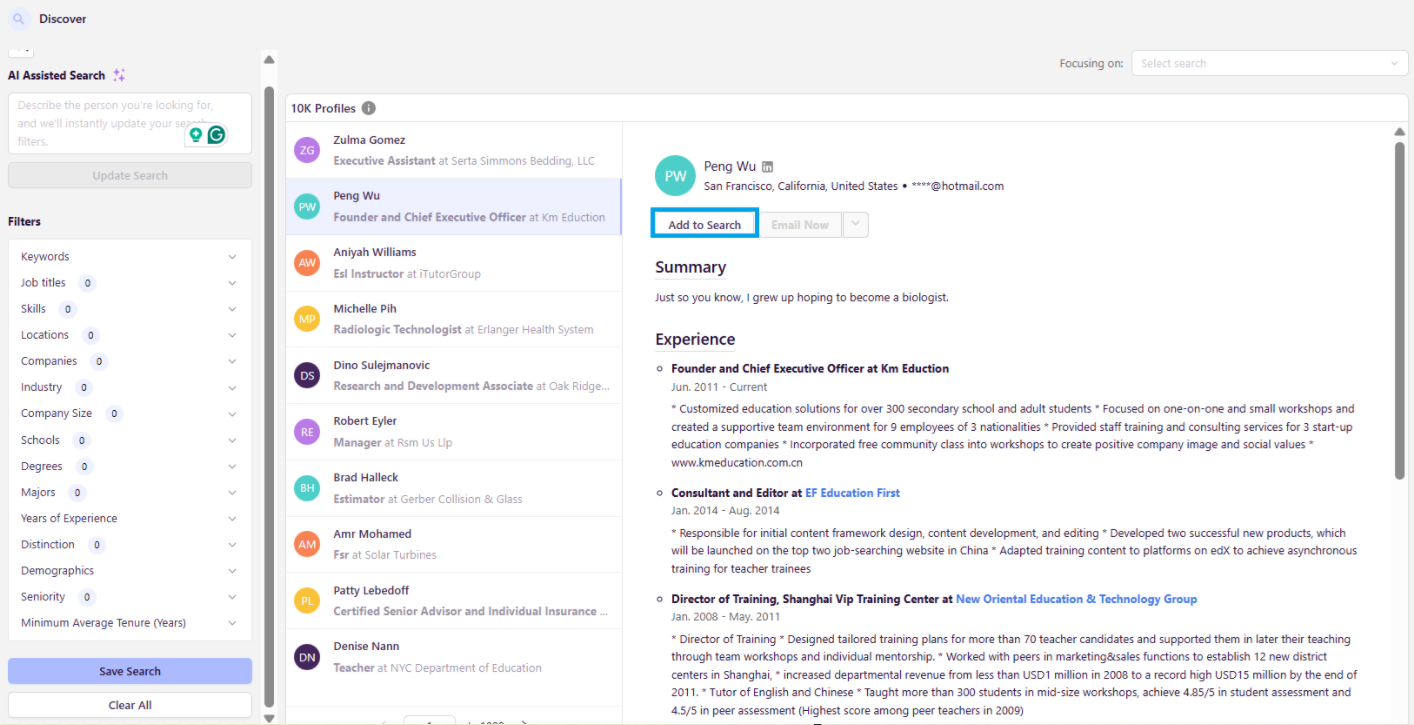
Task: Click the Save Search button
Action: pyautogui.click(x=130, y=671)
